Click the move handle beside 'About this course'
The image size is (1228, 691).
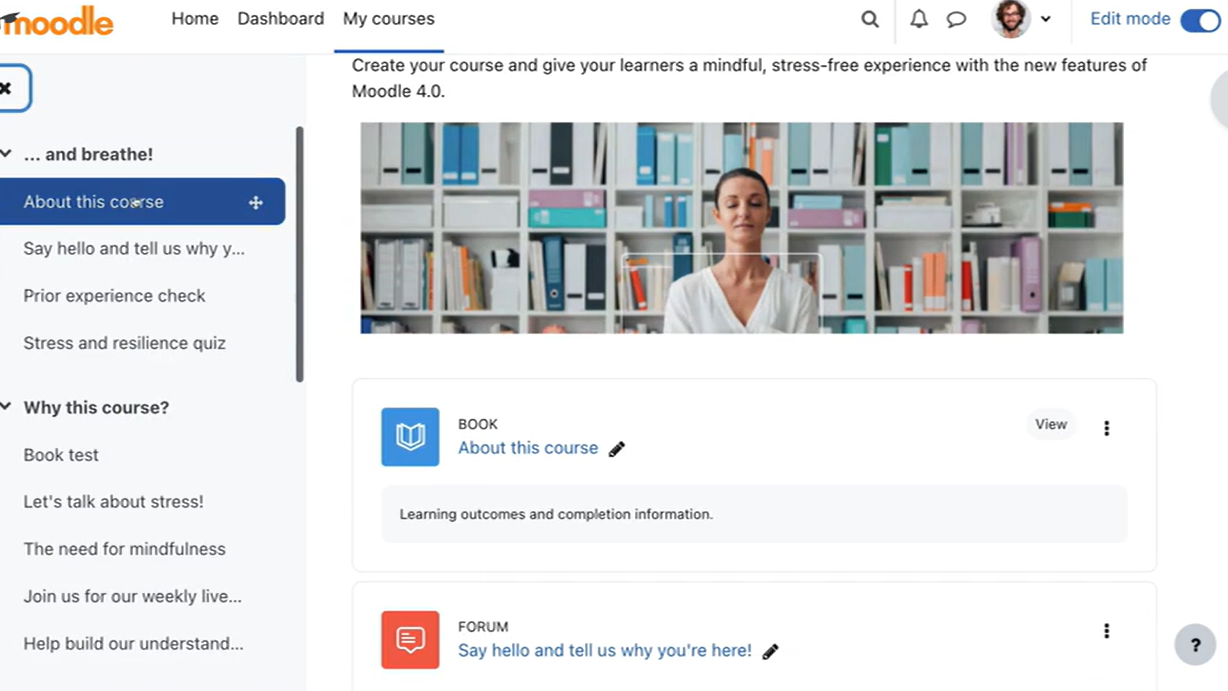pos(255,201)
